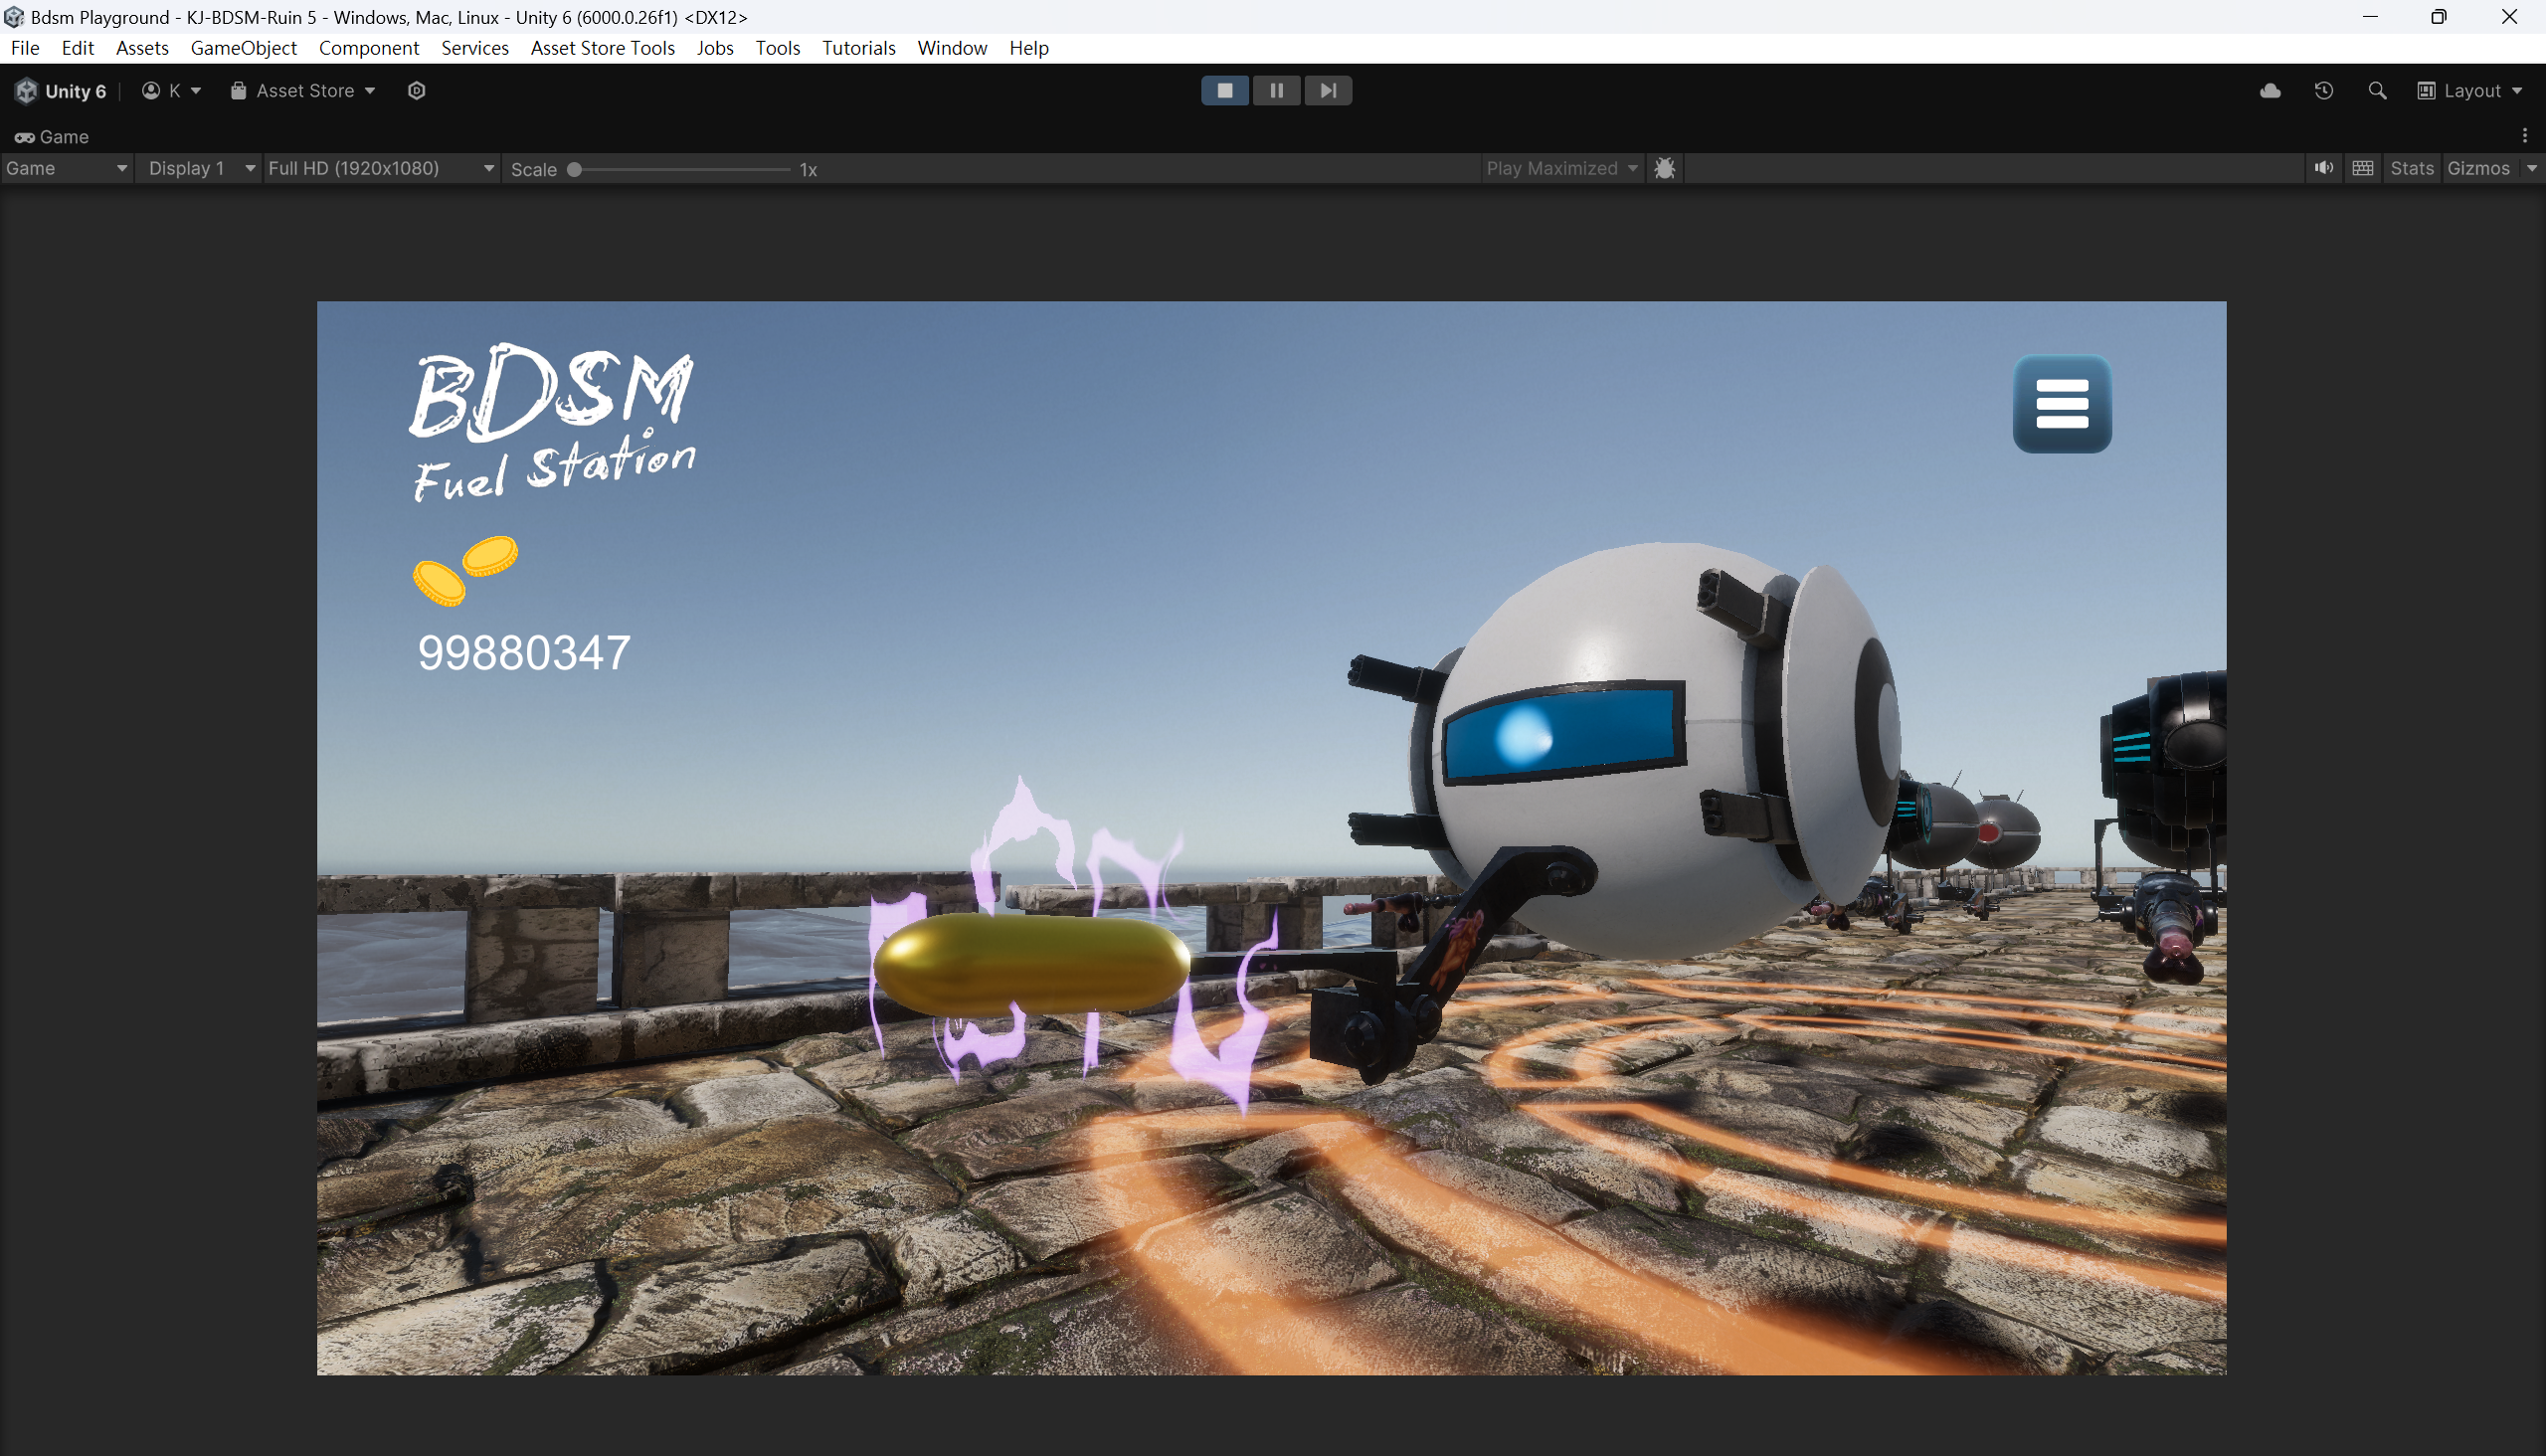Open the Display 1 dropdown
This screenshot has height=1456, width=2546.
coord(200,169)
